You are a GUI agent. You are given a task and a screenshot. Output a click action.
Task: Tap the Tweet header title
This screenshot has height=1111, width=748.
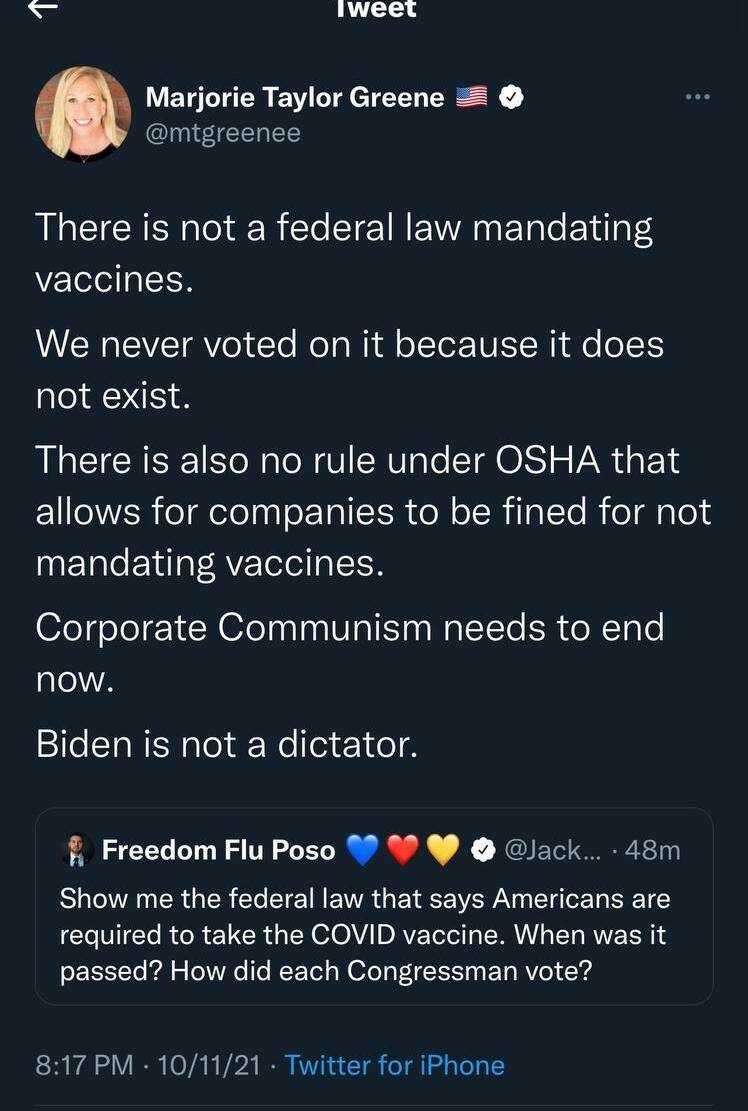(x=373, y=9)
